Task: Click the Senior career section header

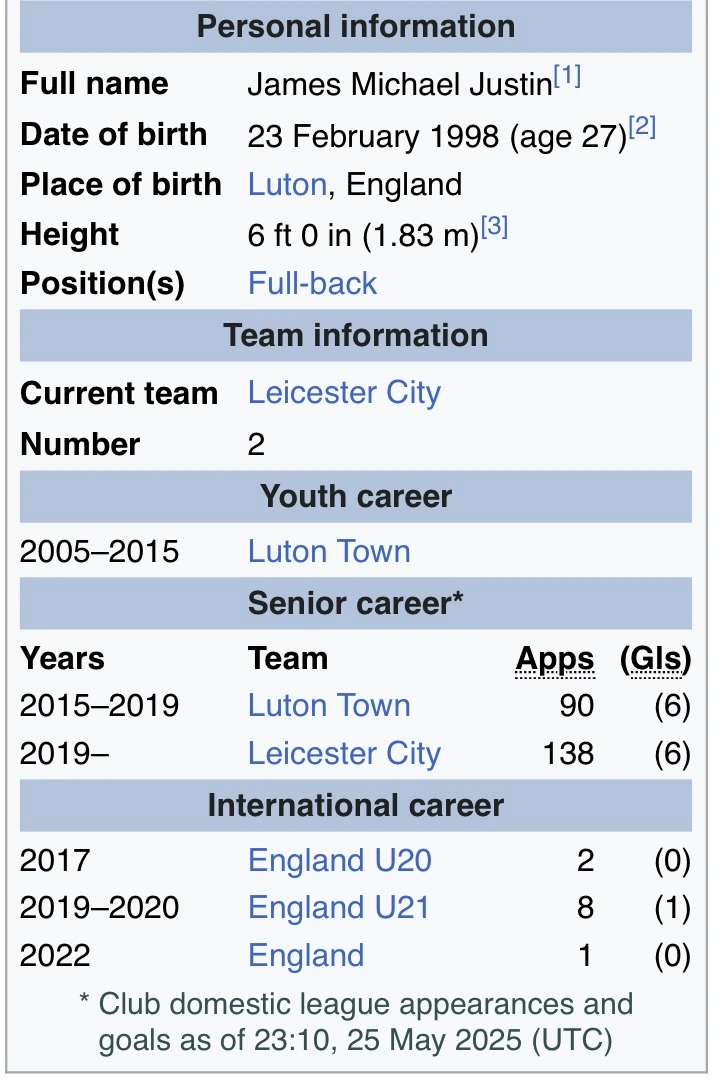Action: tap(356, 604)
